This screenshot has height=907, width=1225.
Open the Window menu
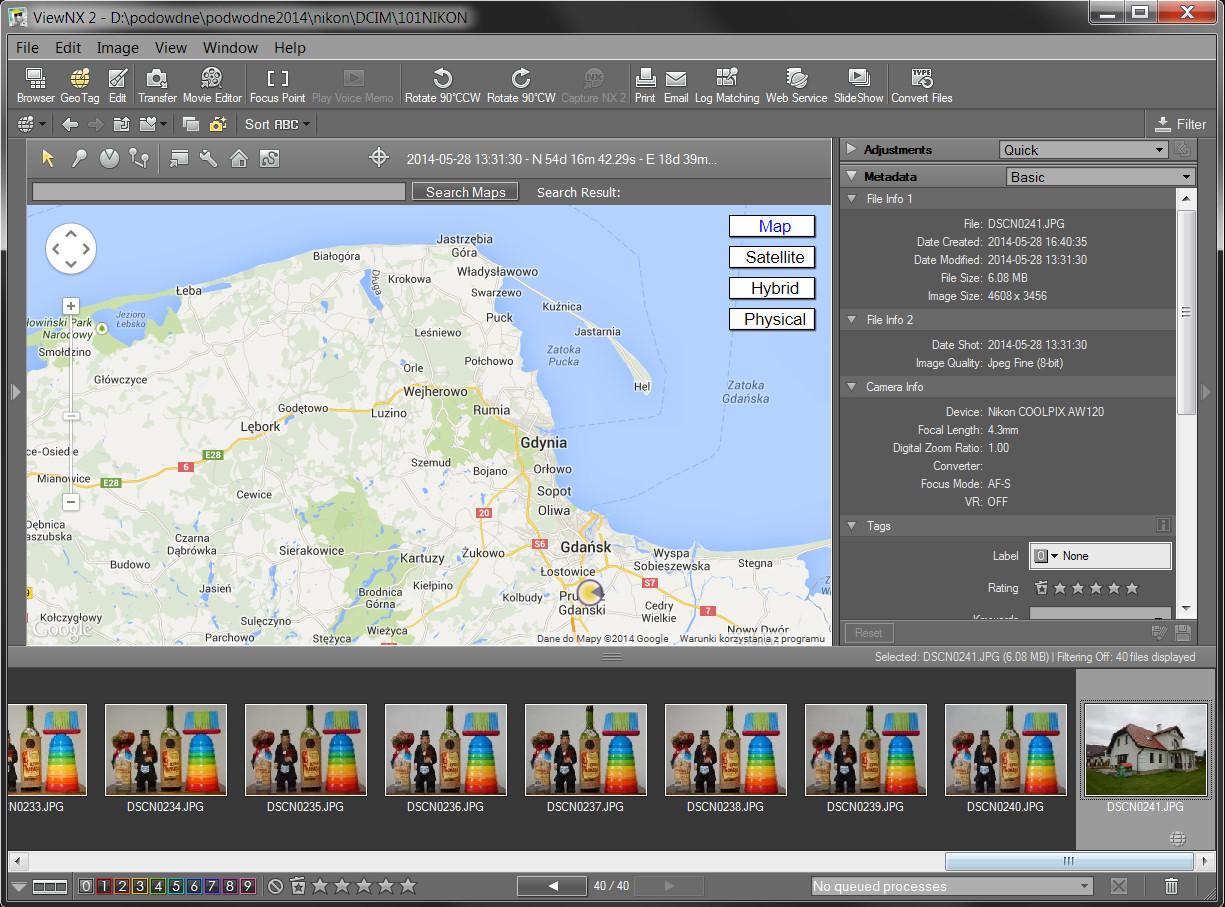230,47
